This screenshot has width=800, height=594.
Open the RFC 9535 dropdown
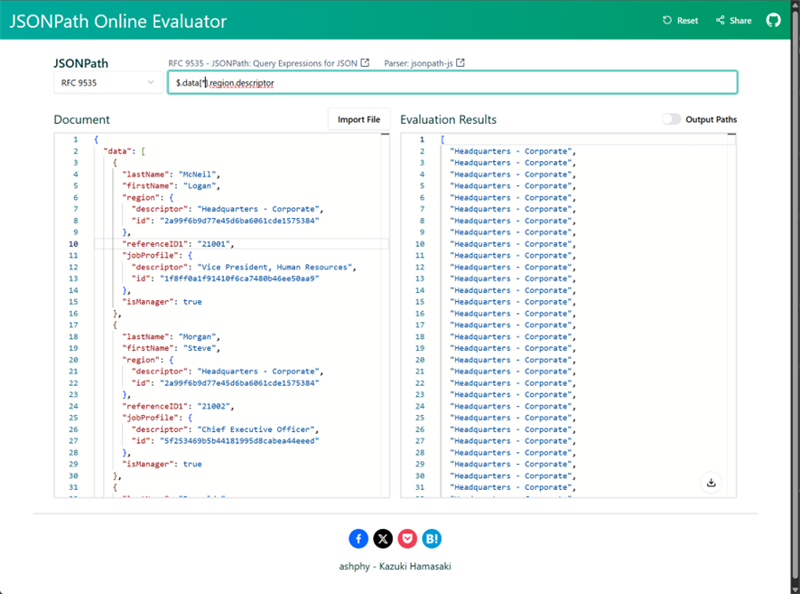tap(108, 83)
